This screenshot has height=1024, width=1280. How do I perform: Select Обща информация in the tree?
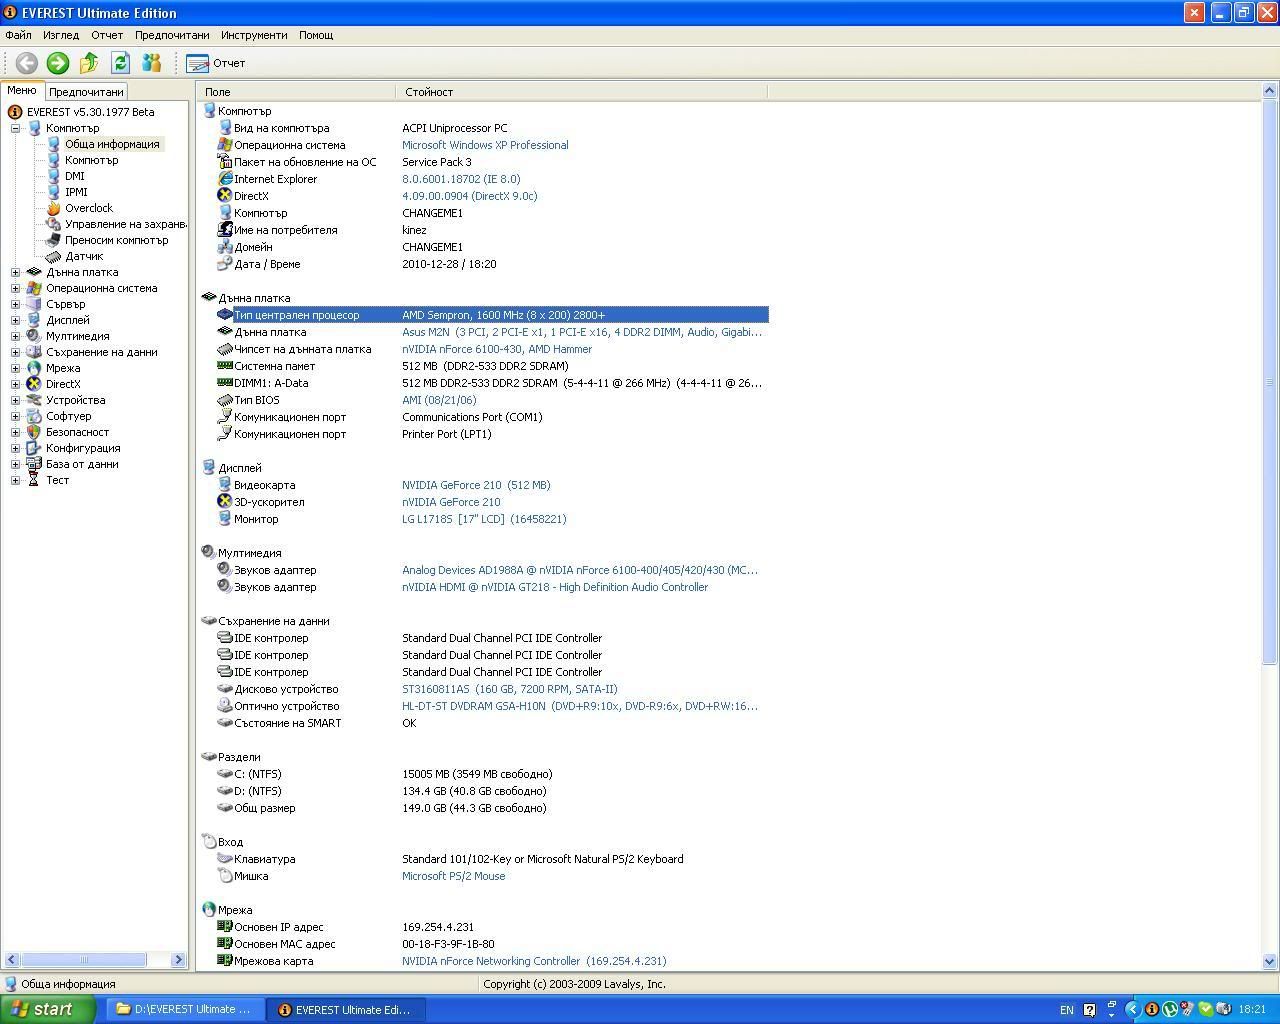click(x=112, y=144)
